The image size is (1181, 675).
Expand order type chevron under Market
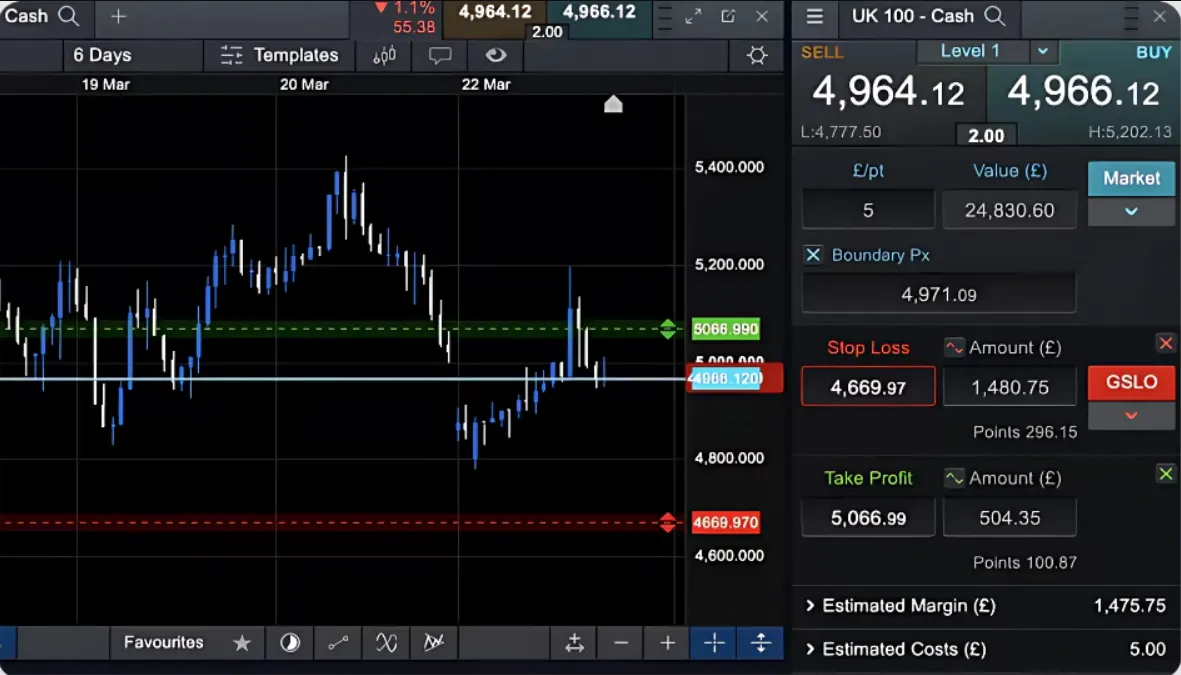click(1131, 212)
